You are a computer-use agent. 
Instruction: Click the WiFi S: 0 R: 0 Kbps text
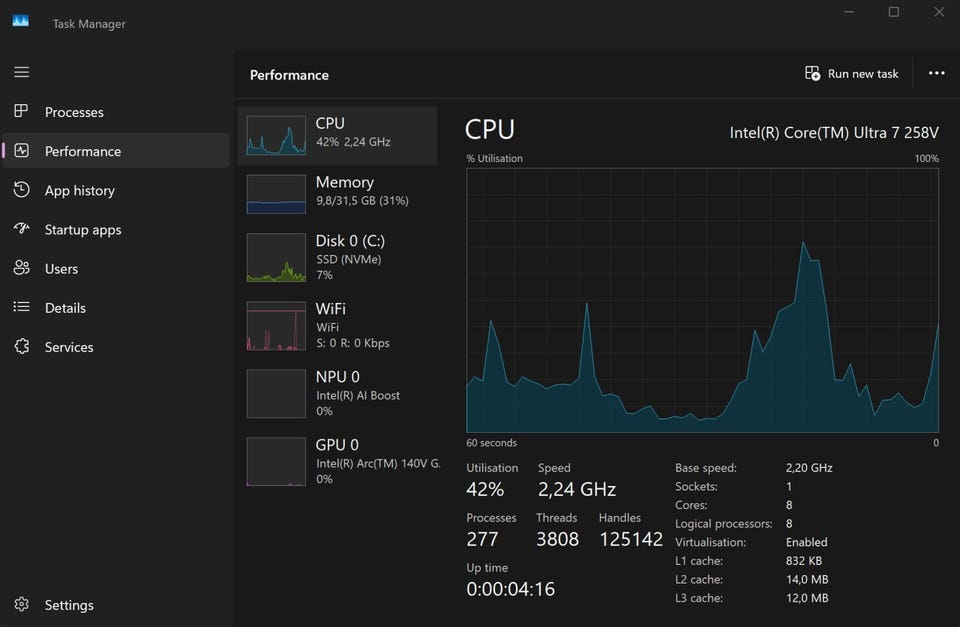click(x=353, y=343)
